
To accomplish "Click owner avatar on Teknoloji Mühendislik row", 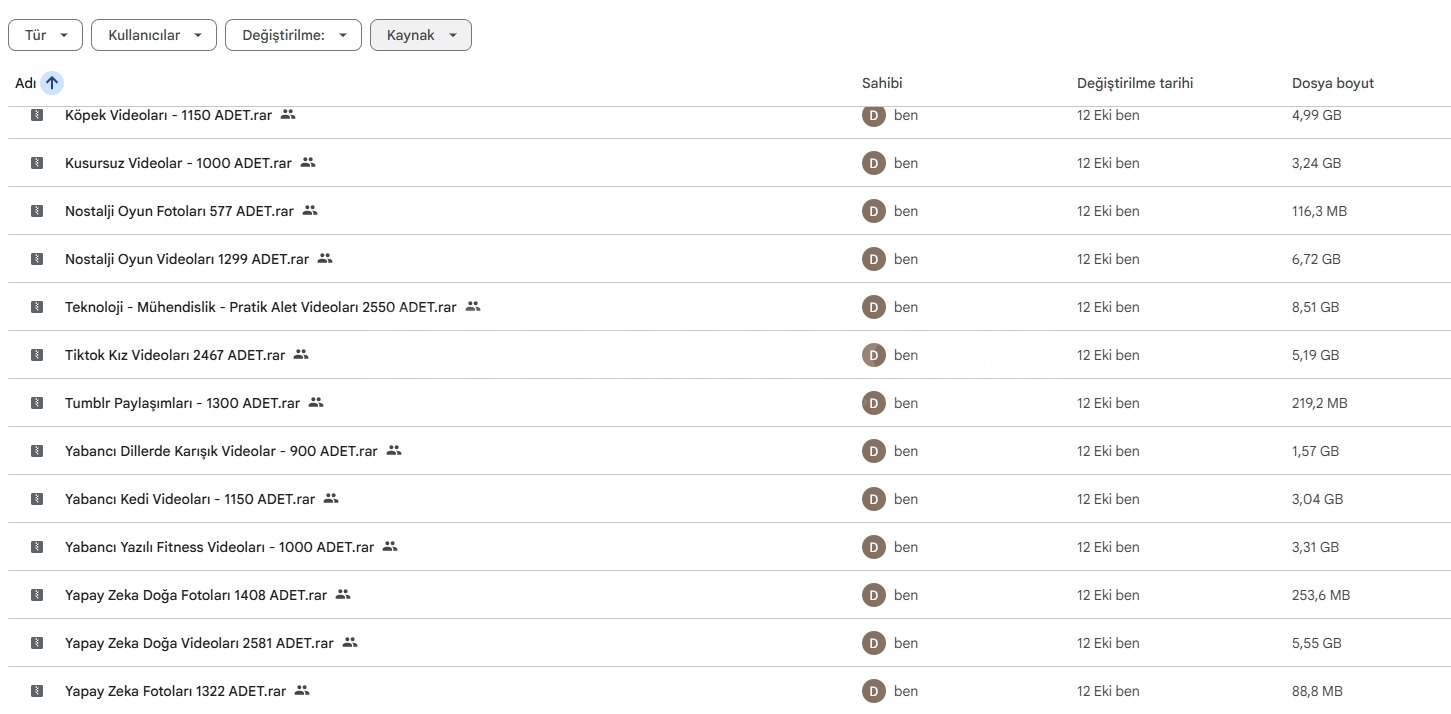I will tap(874, 307).
